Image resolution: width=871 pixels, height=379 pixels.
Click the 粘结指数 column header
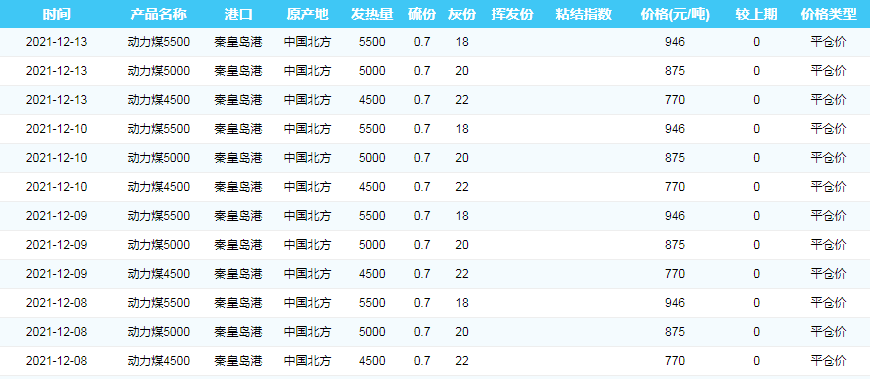(x=583, y=14)
